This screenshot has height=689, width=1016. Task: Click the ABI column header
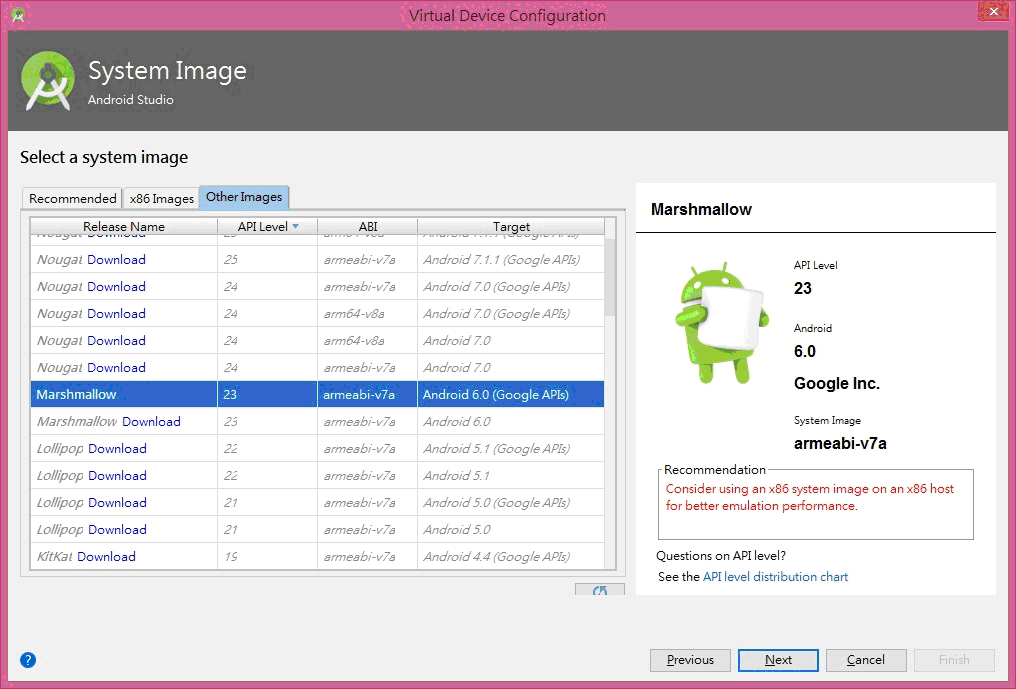click(x=367, y=226)
